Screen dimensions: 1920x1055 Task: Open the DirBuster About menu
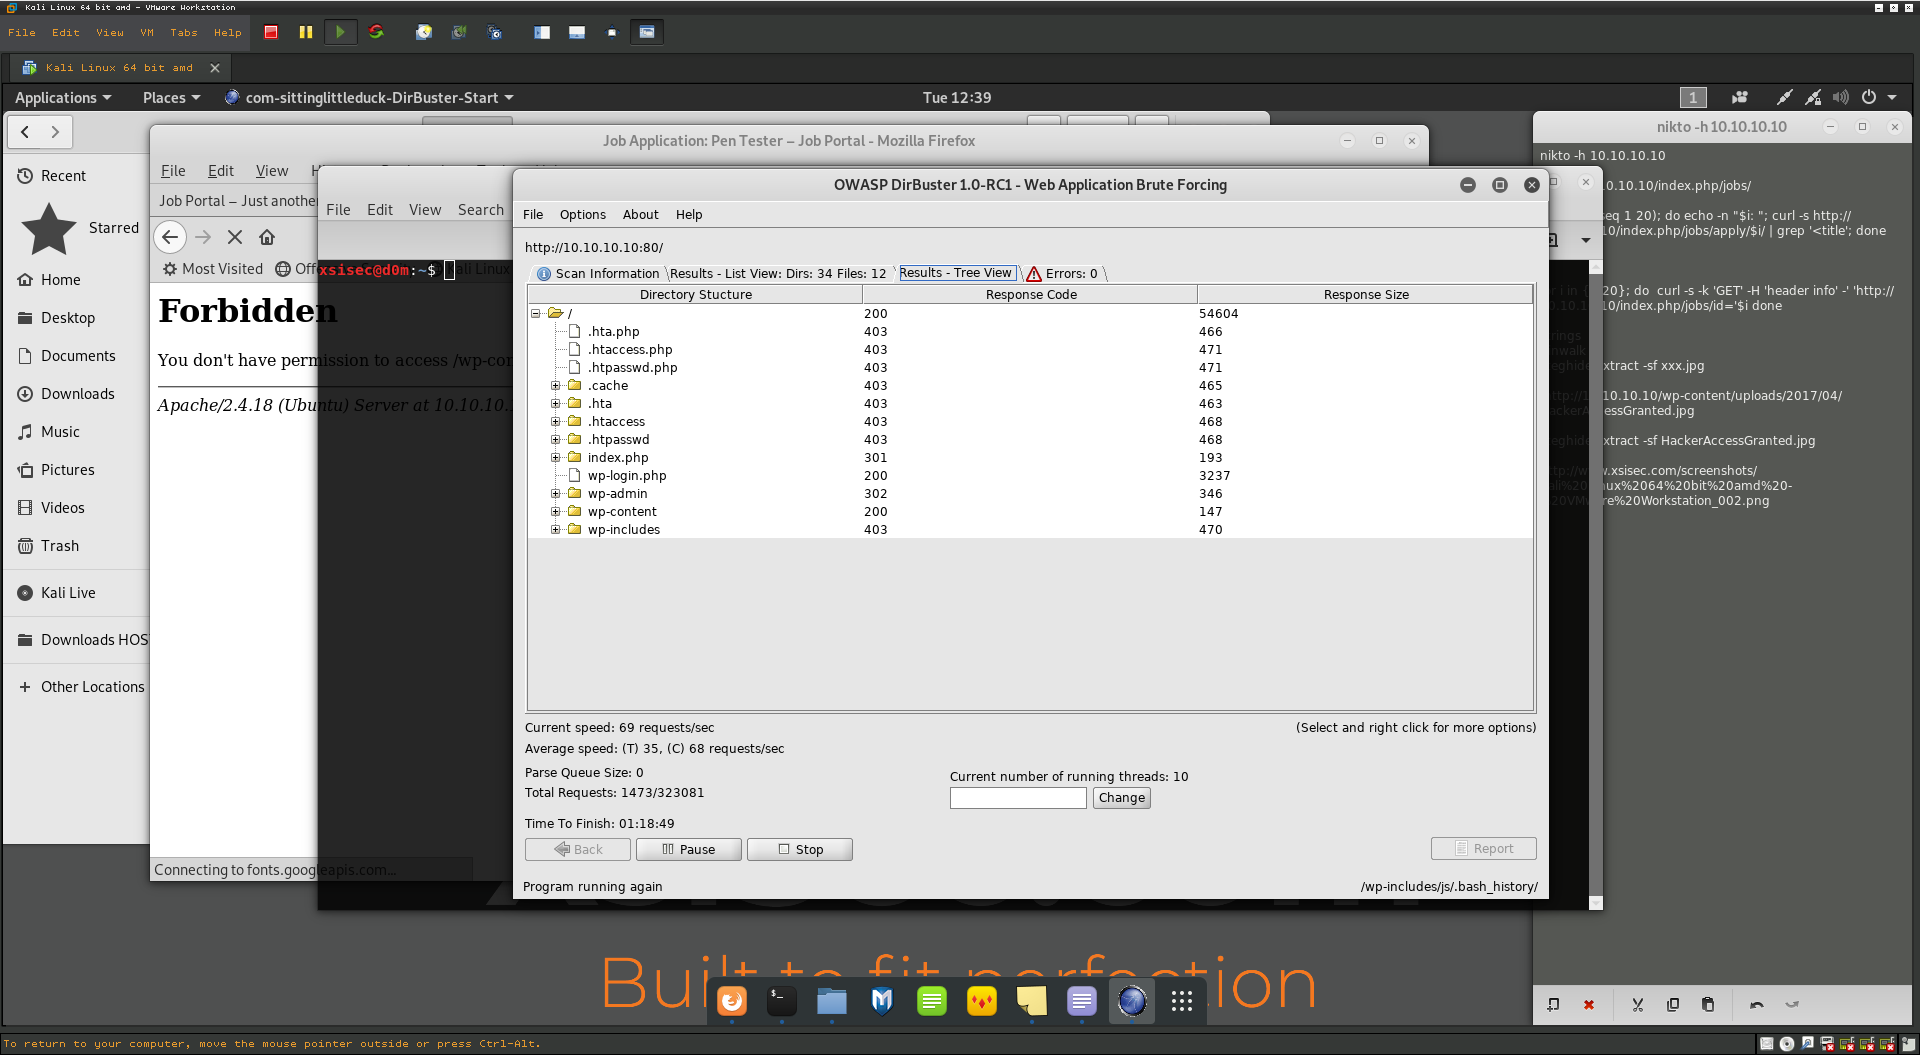point(641,214)
